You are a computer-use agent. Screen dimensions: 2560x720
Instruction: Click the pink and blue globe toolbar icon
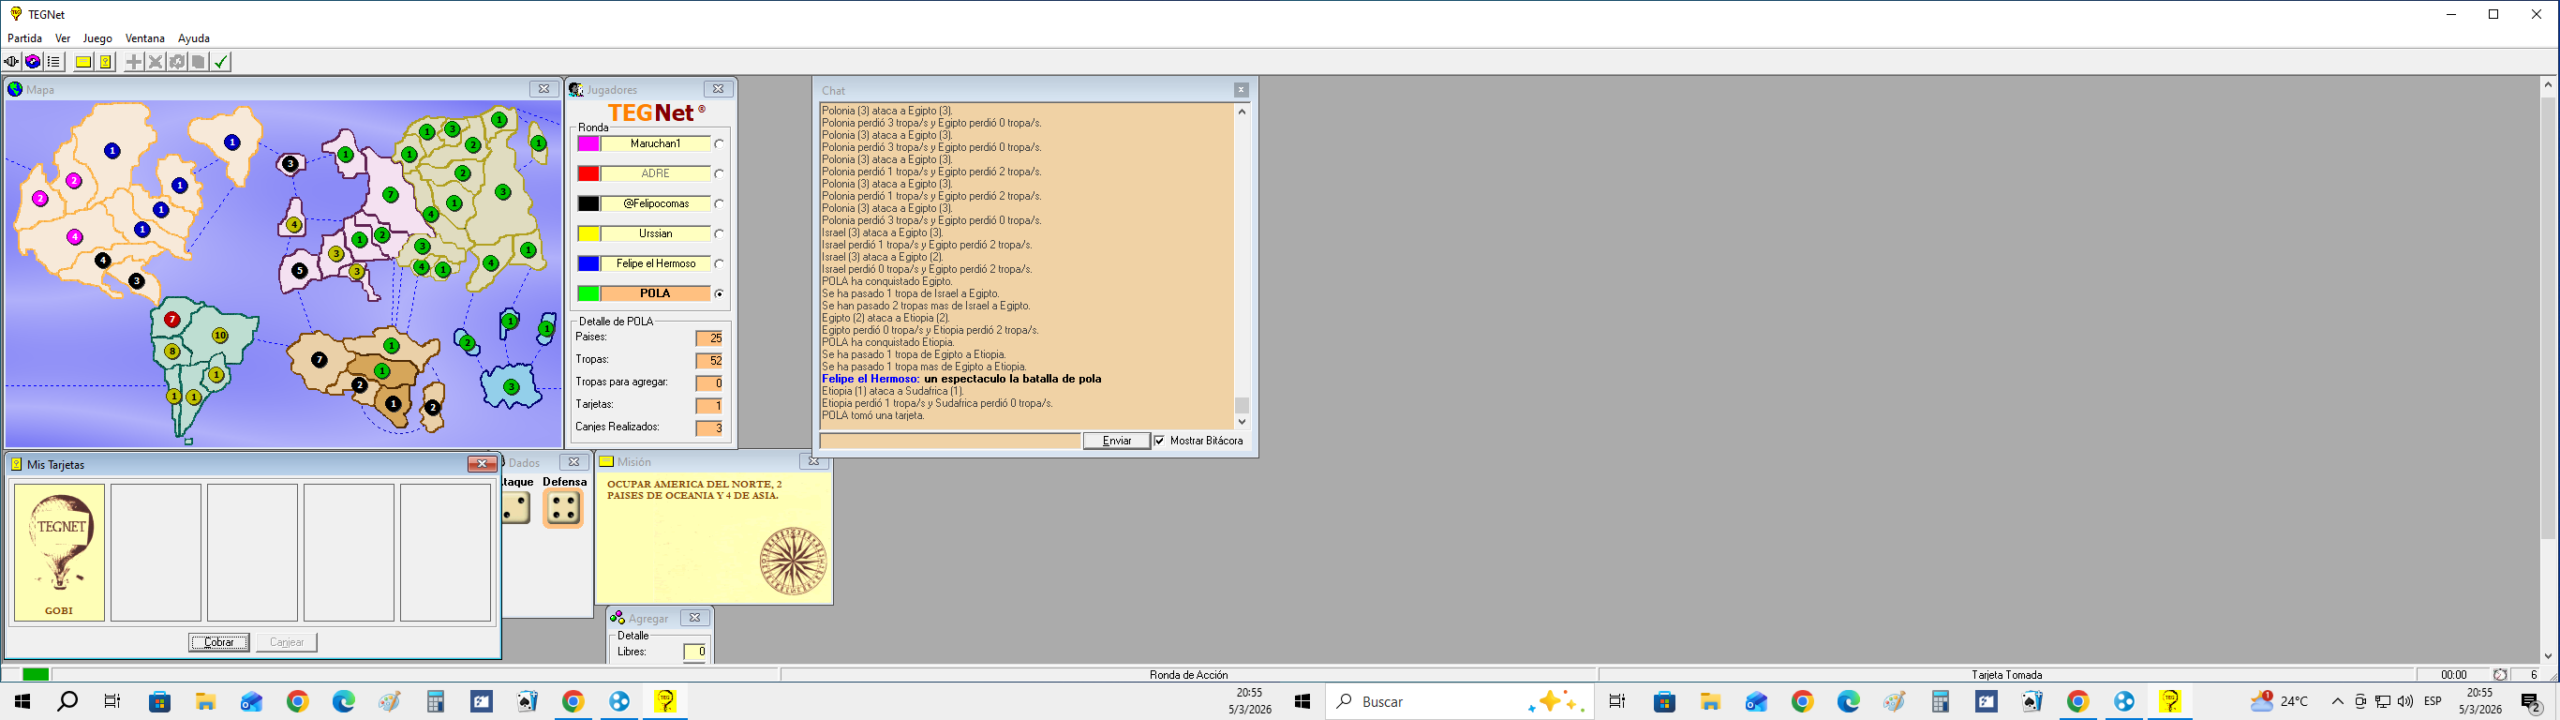click(33, 62)
